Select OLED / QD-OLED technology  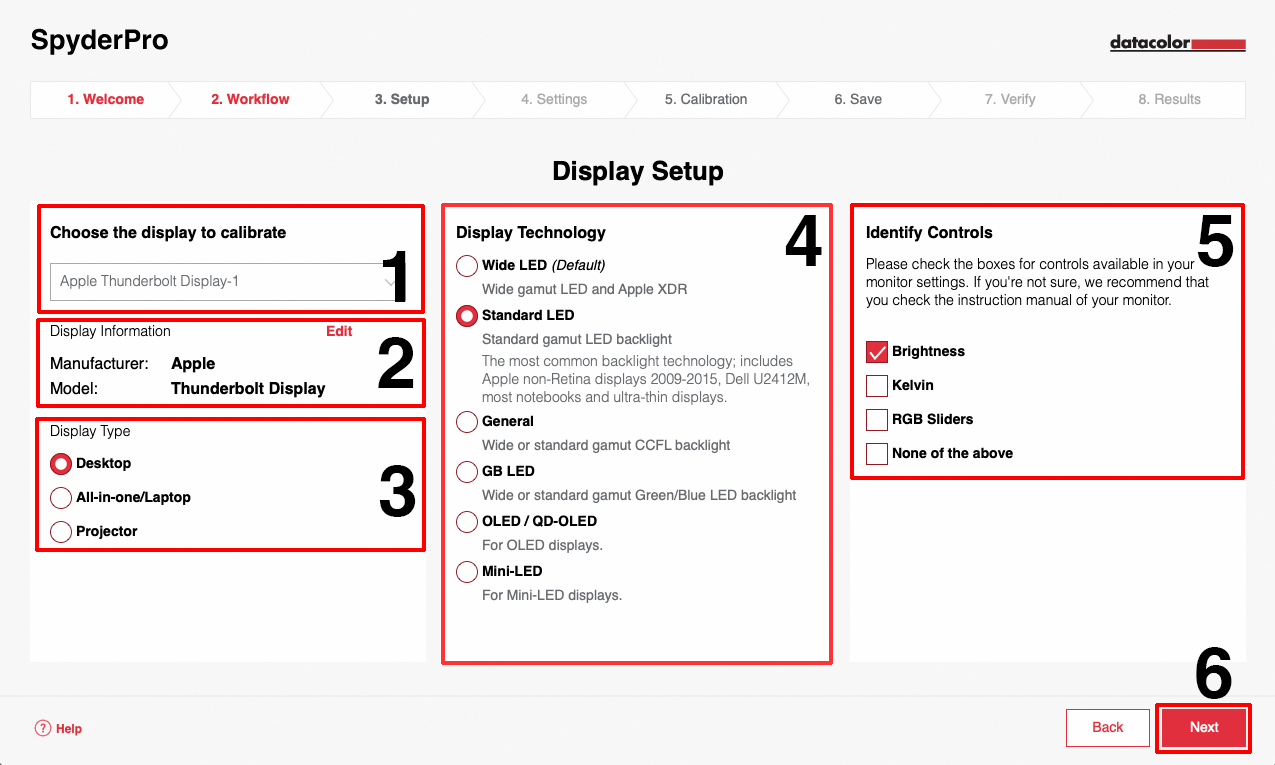click(x=467, y=522)
